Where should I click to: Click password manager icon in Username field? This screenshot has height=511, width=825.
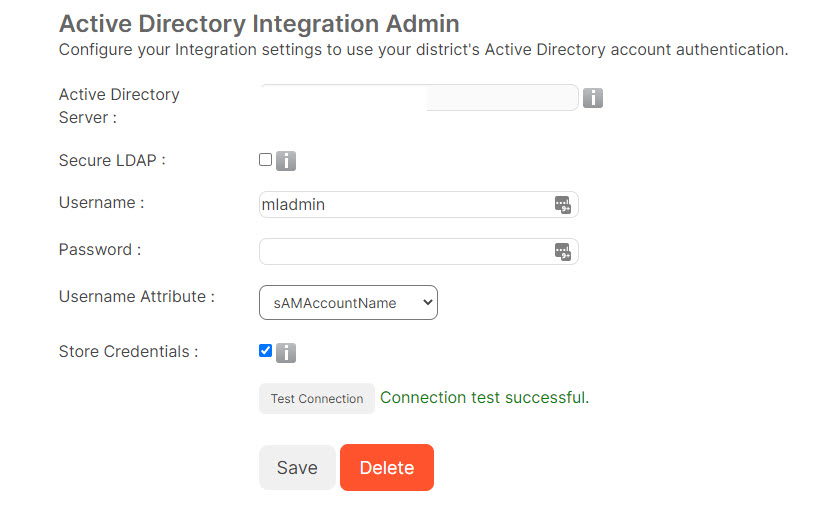click(x=562, y=205)
